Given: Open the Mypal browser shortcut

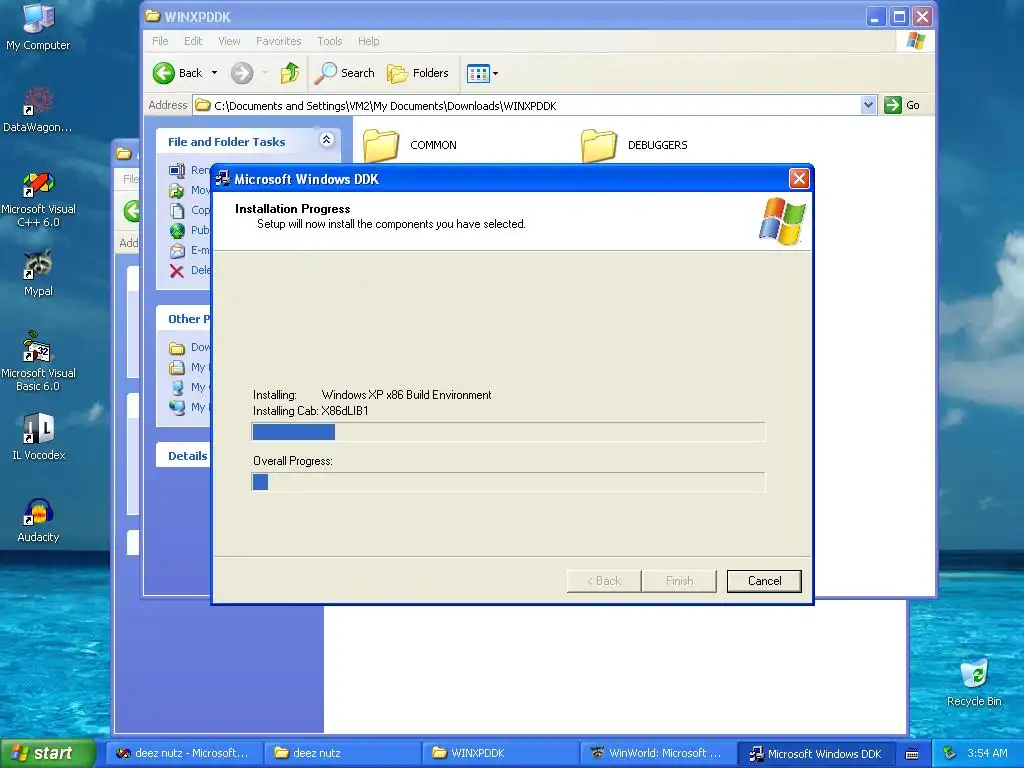Looking at the screenshot, I should 38,273.
